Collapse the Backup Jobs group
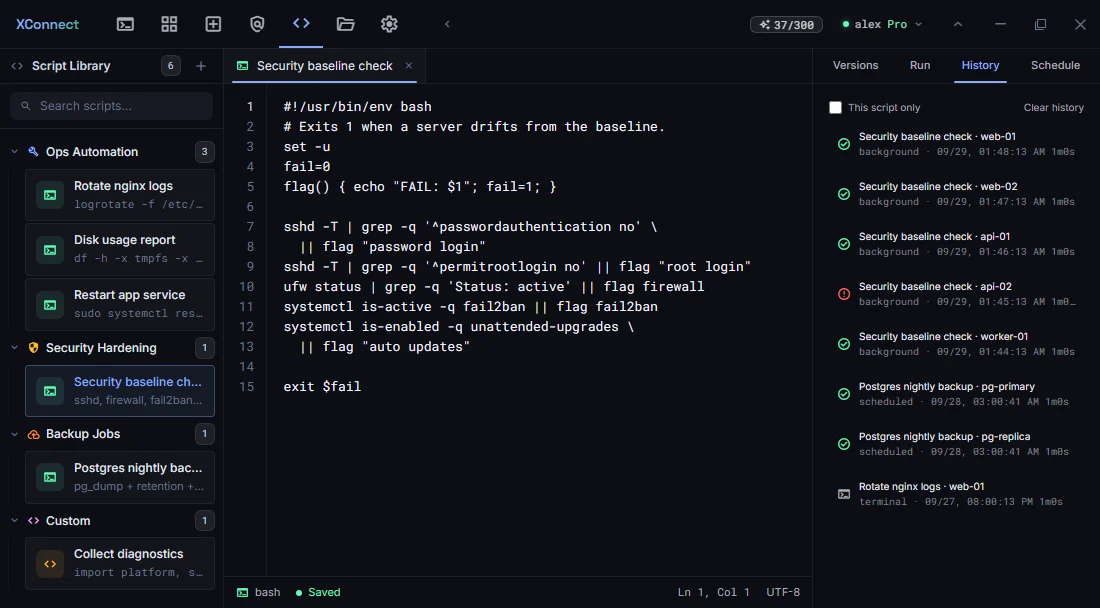The height and width of the screenshot is (608, 1100). [15, 434]
